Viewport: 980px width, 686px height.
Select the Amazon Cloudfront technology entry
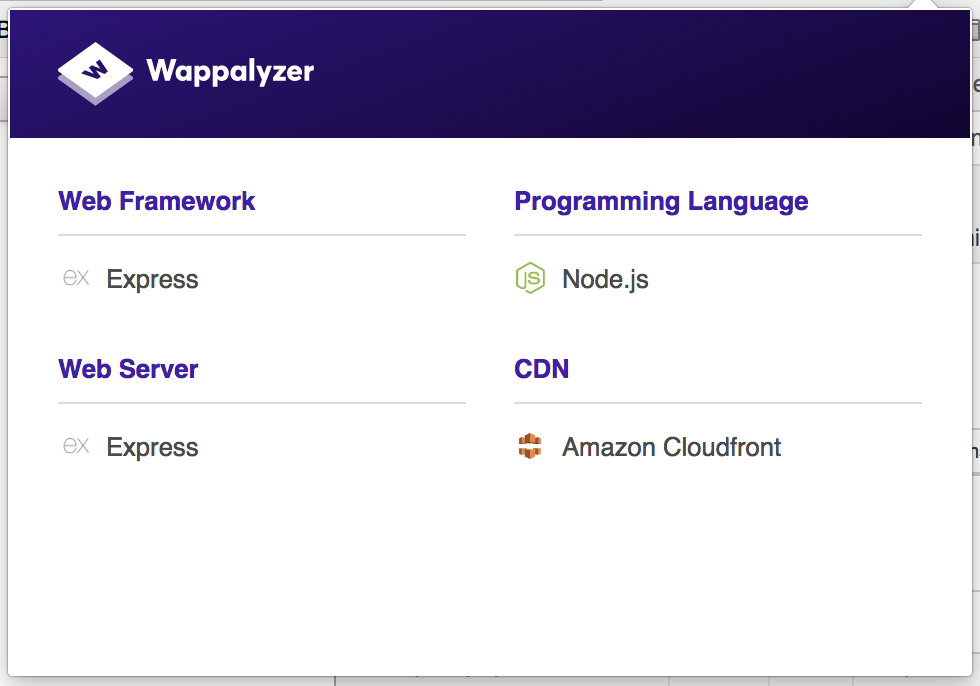coord(673,447)
